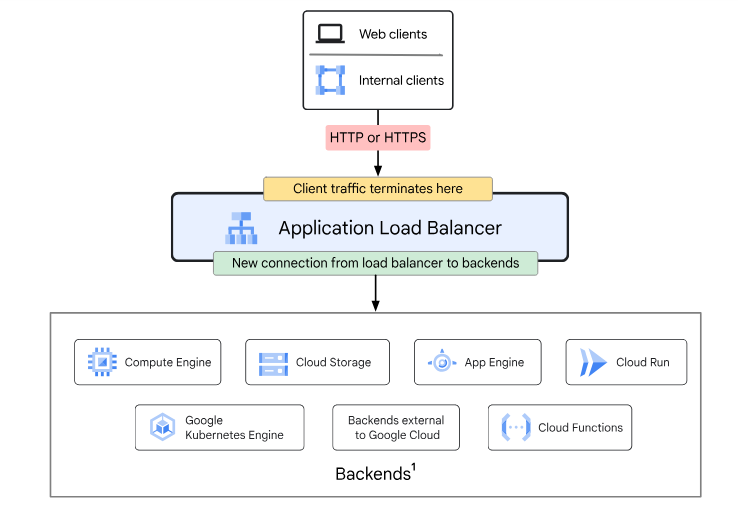Click the Backends caption text
The height and width of the screenshot is (506, 738).
pyautogui.click(x=373, y=474)
